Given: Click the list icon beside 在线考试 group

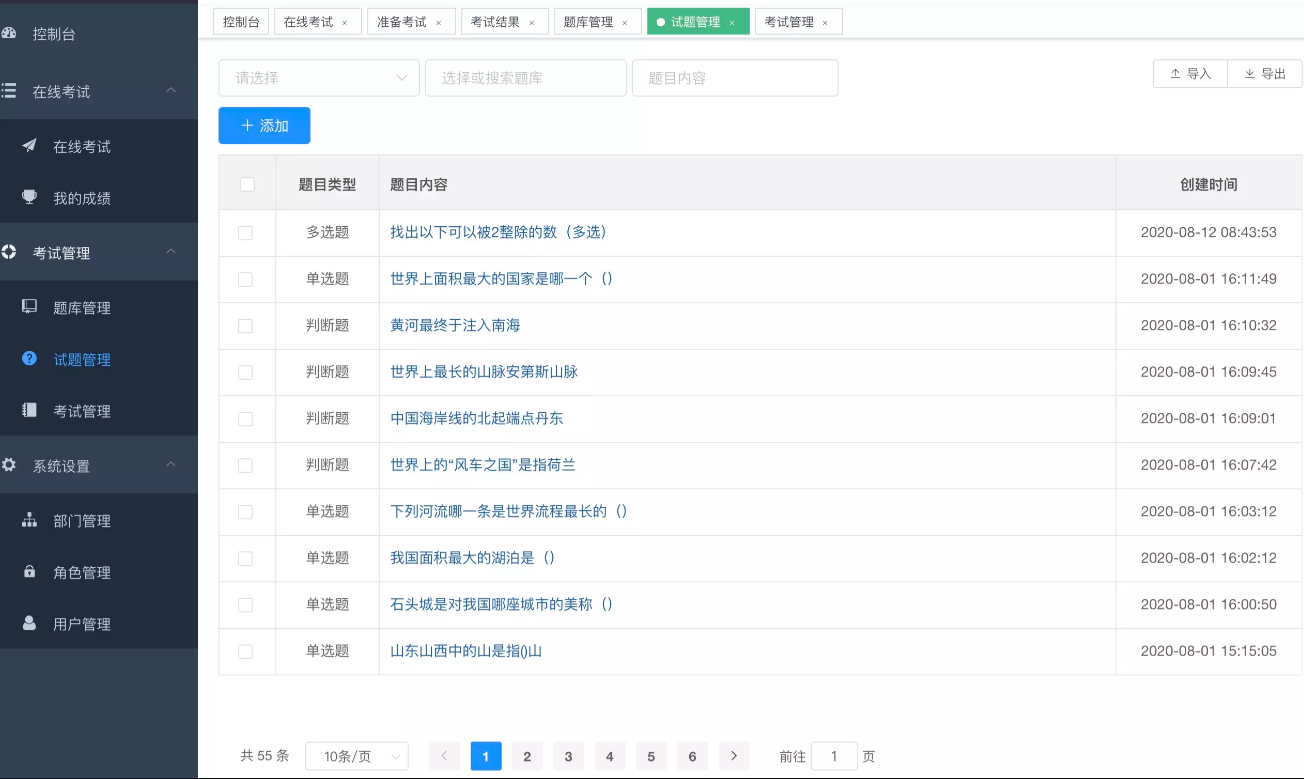Looking at the screenshot, I should pos(9,91).
